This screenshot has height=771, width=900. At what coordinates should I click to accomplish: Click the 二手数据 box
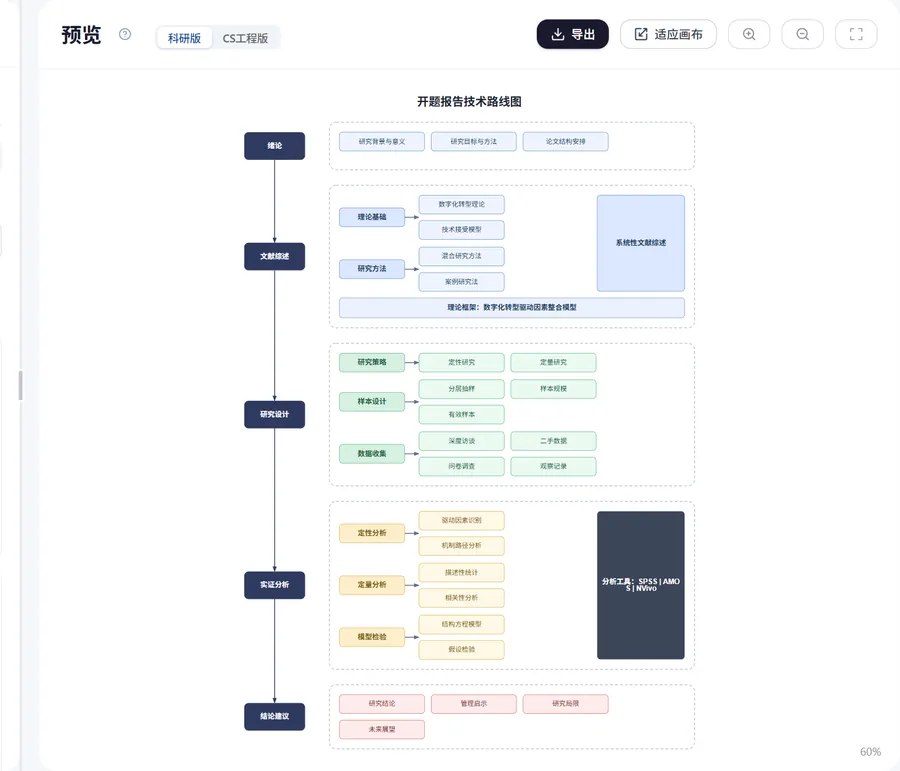[x=553, y=441]
